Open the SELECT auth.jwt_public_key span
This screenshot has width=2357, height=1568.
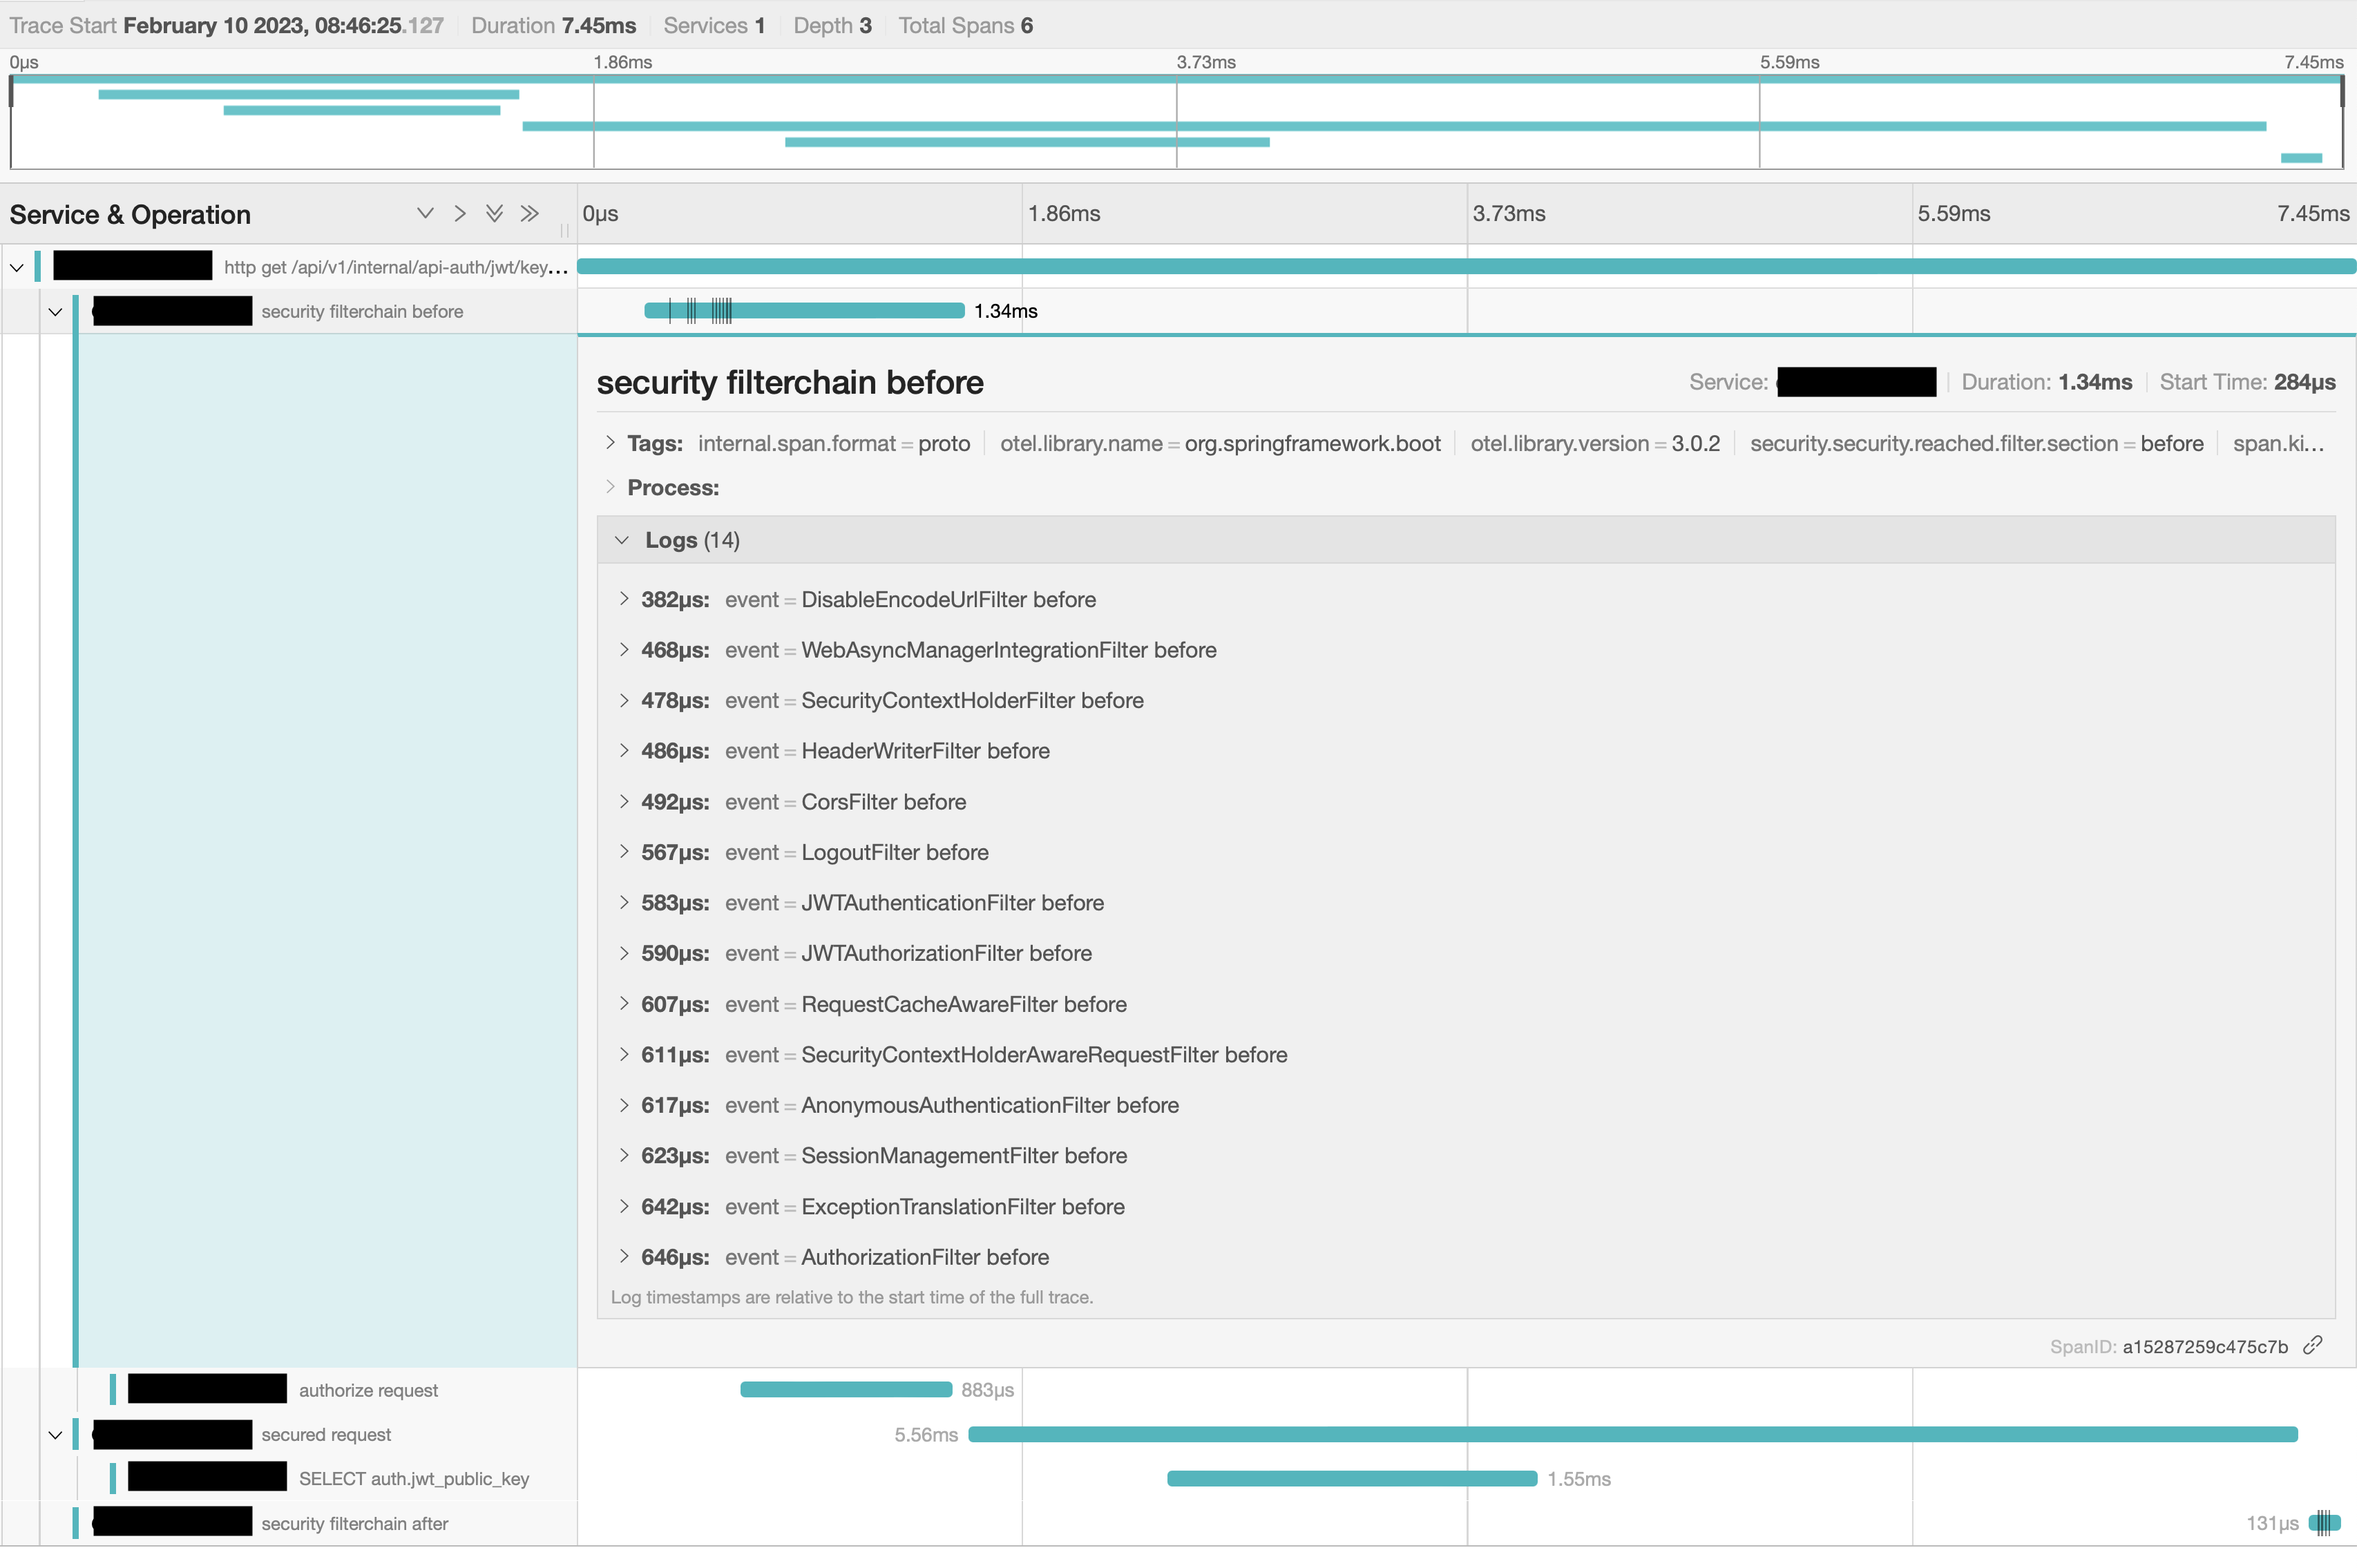tap(413, 1478)
